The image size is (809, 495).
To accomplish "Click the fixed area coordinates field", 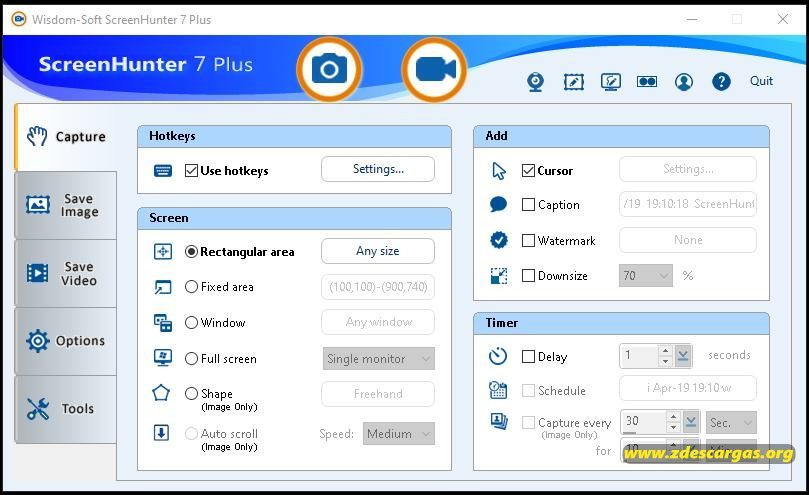I will (x=378, y=286).
